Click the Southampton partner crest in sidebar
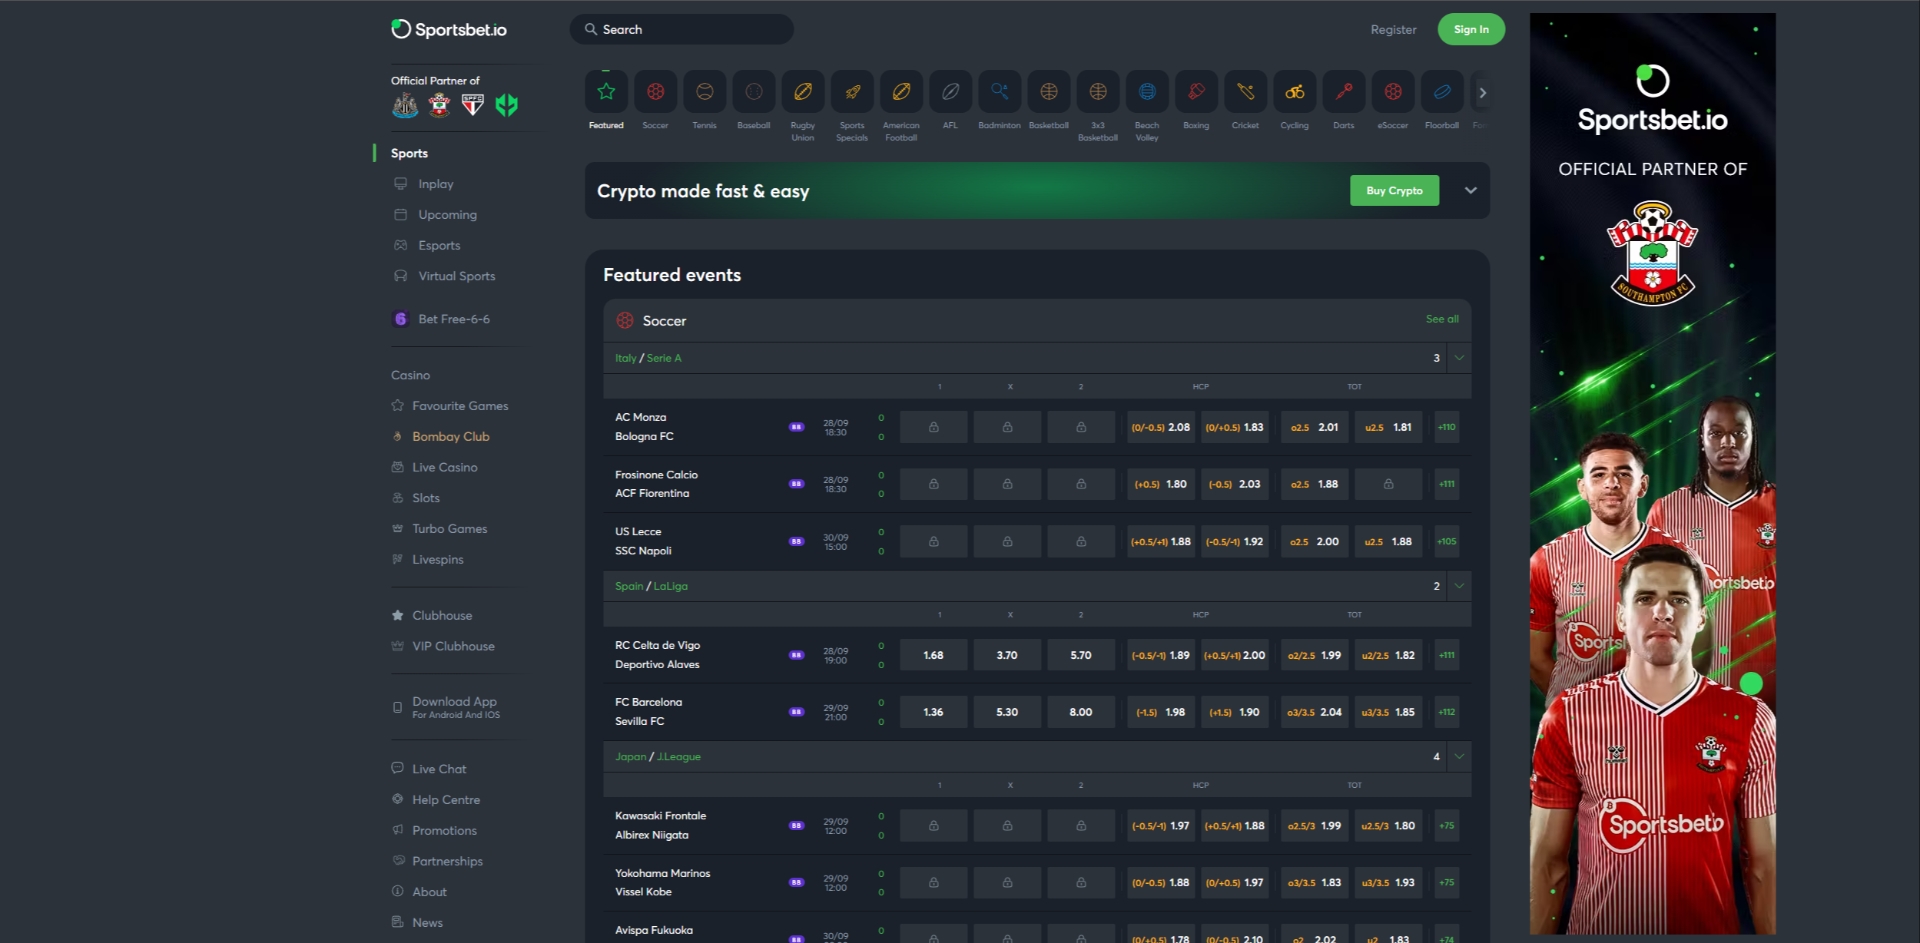The height and width of the screenshot is (943, 1920). click(x=439, y=105)
